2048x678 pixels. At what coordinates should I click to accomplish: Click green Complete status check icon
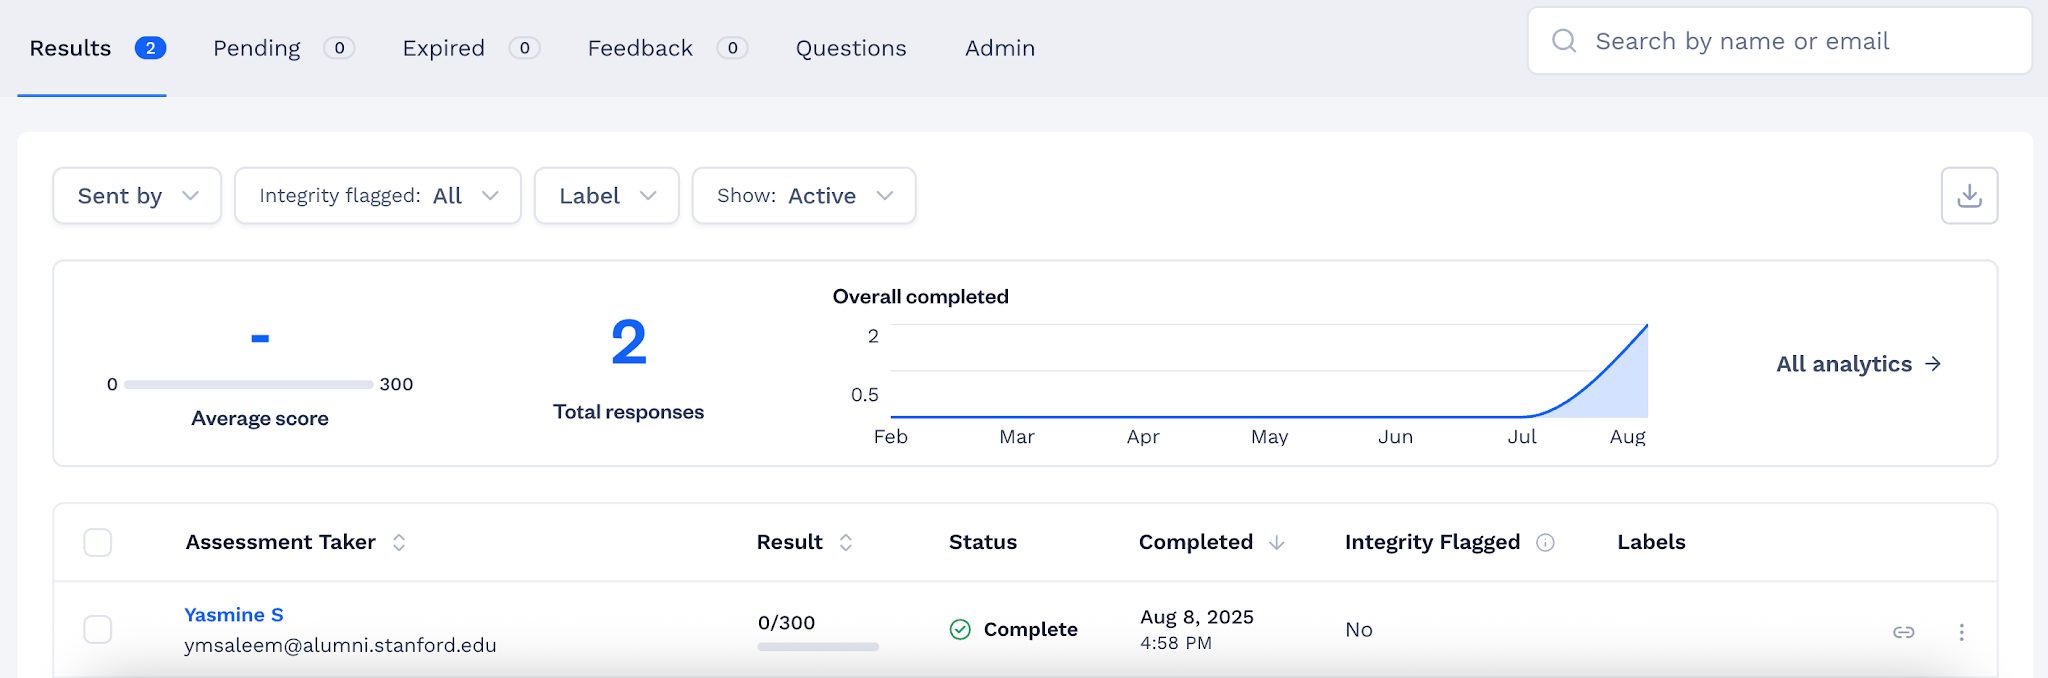pos(960,629)
